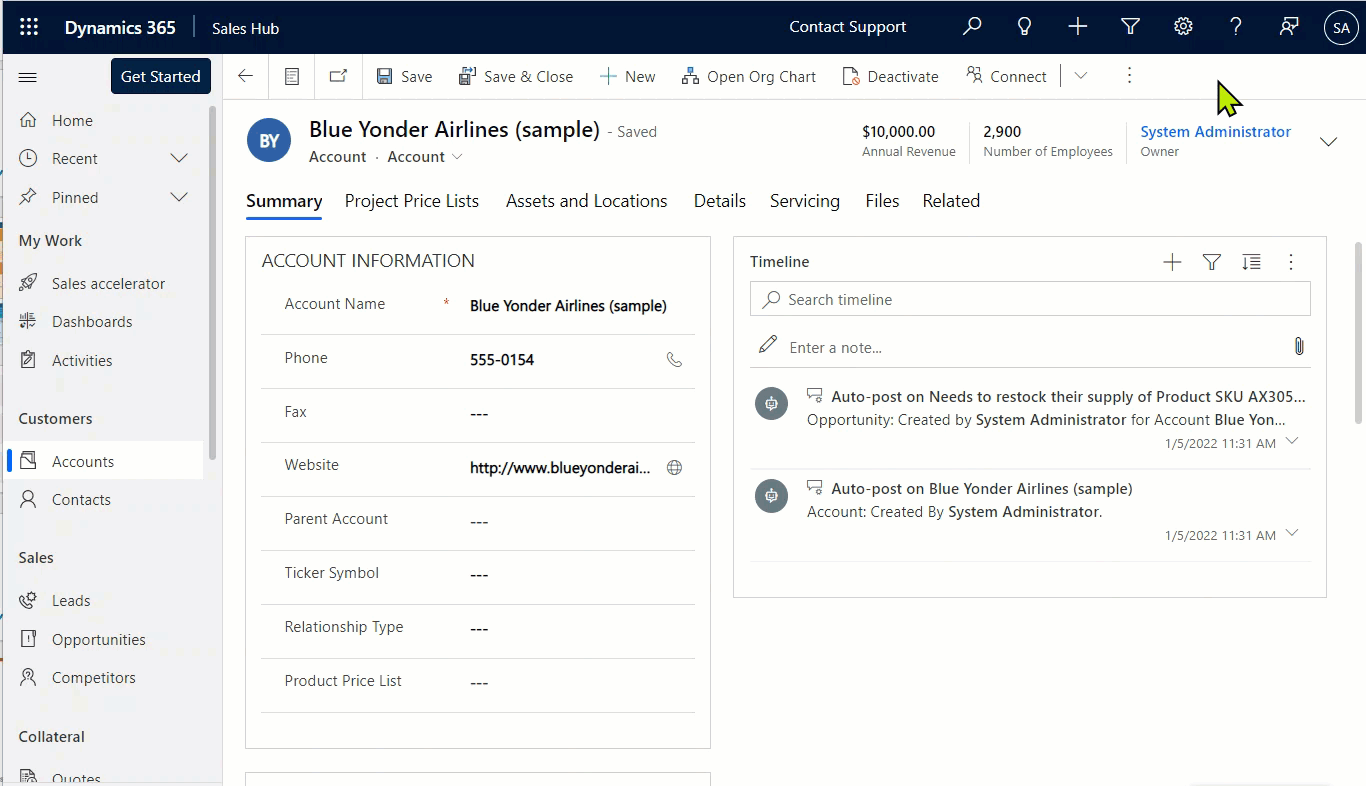Open timeline more options ellipsis
The image size is (1366, 786).
pyautogui.click(x=1291, y=262)
